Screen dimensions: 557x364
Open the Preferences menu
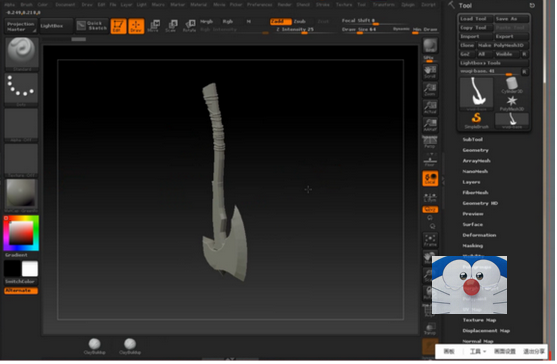[260, 5]
